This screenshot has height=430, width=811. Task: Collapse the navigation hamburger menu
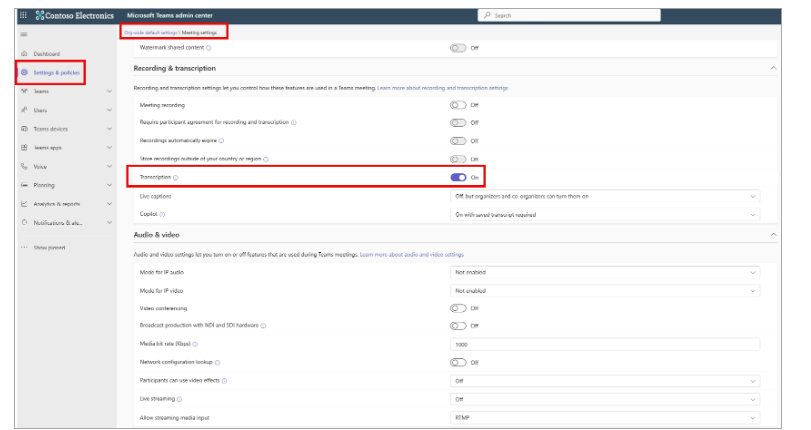[24, 34]
